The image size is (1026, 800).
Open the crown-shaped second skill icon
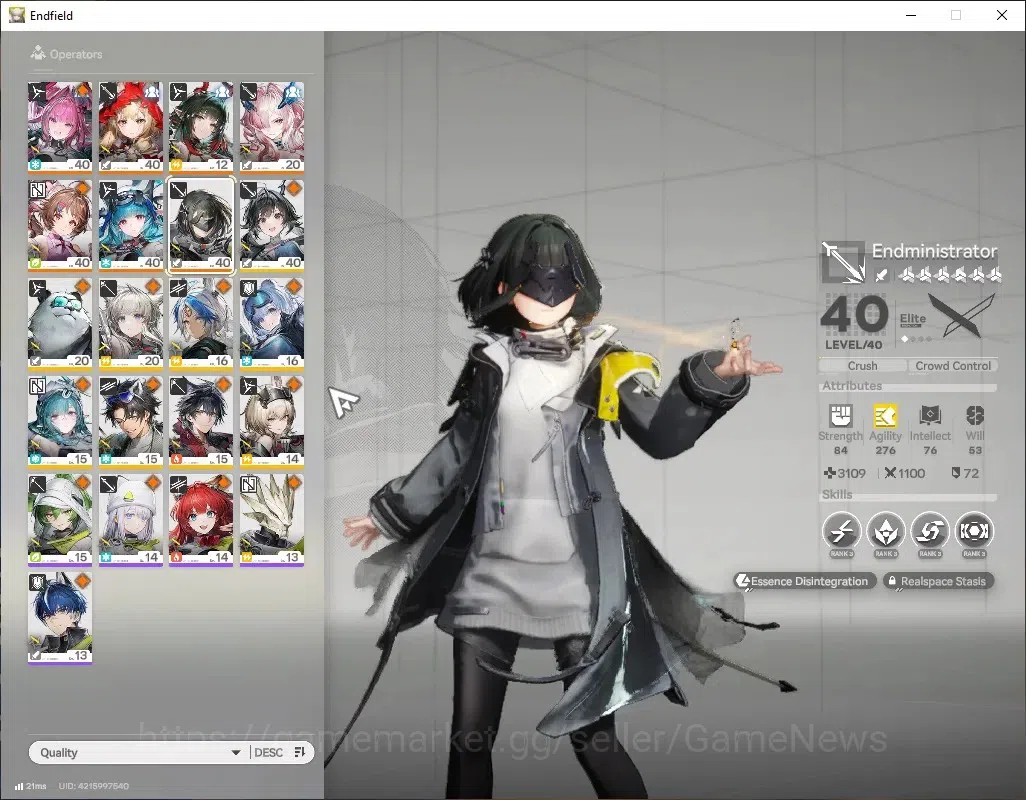885,530
